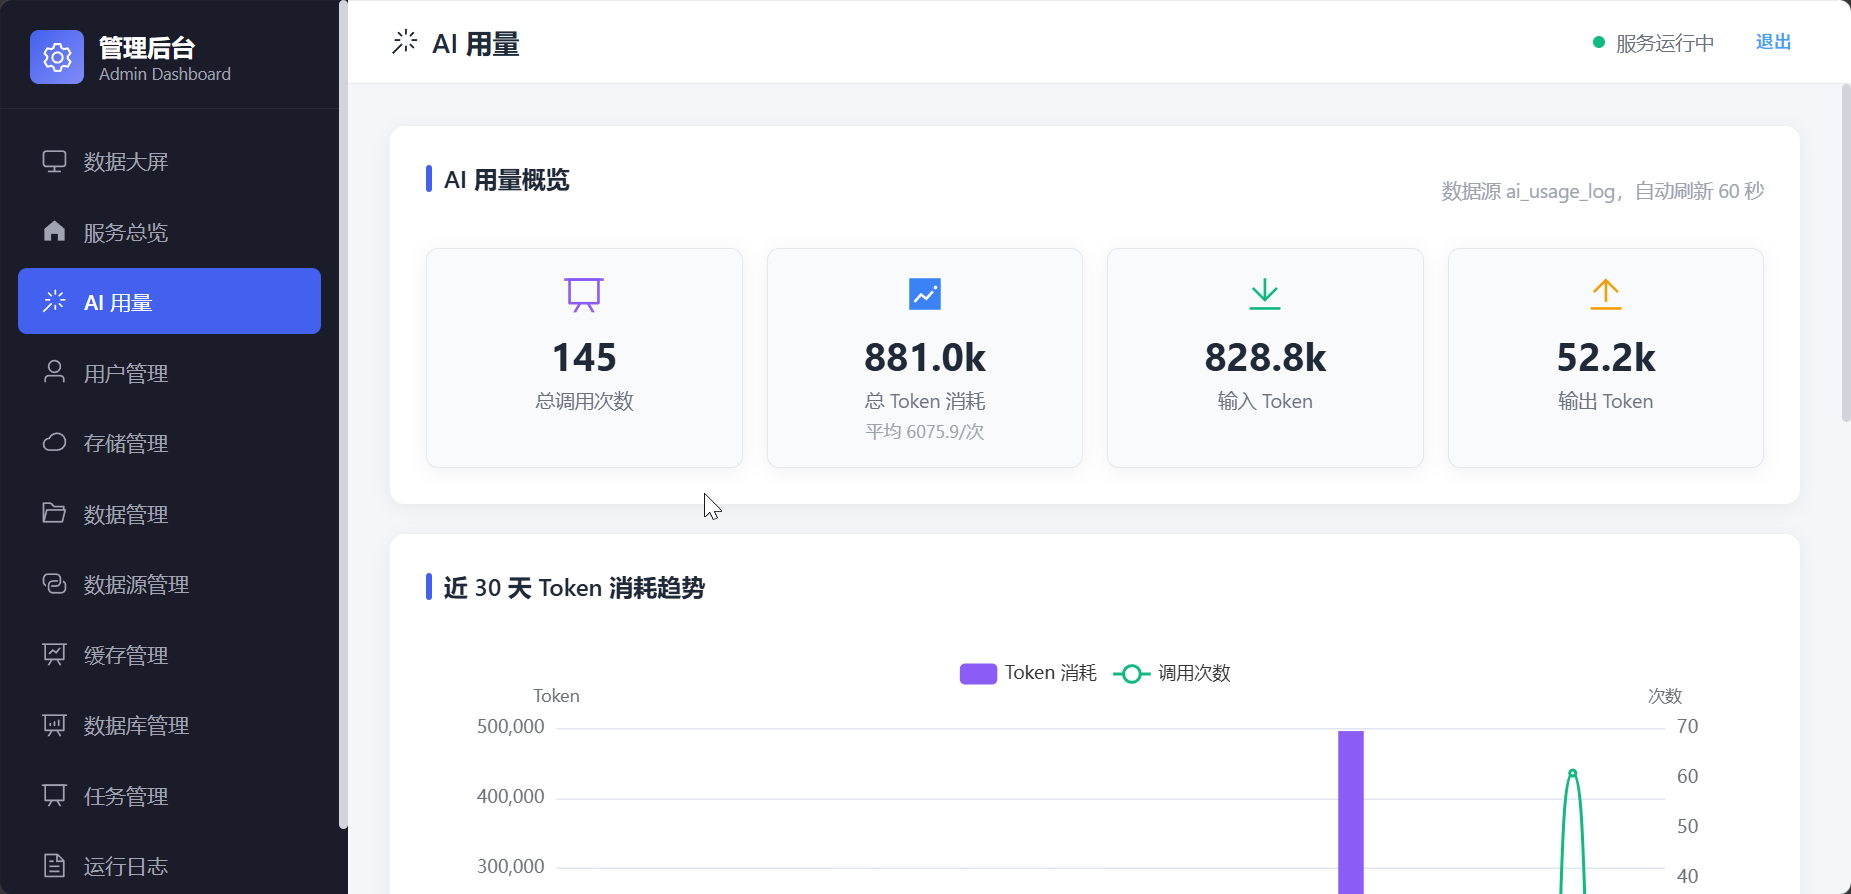Click the document icon beside 运行日志

pos(54,865)
